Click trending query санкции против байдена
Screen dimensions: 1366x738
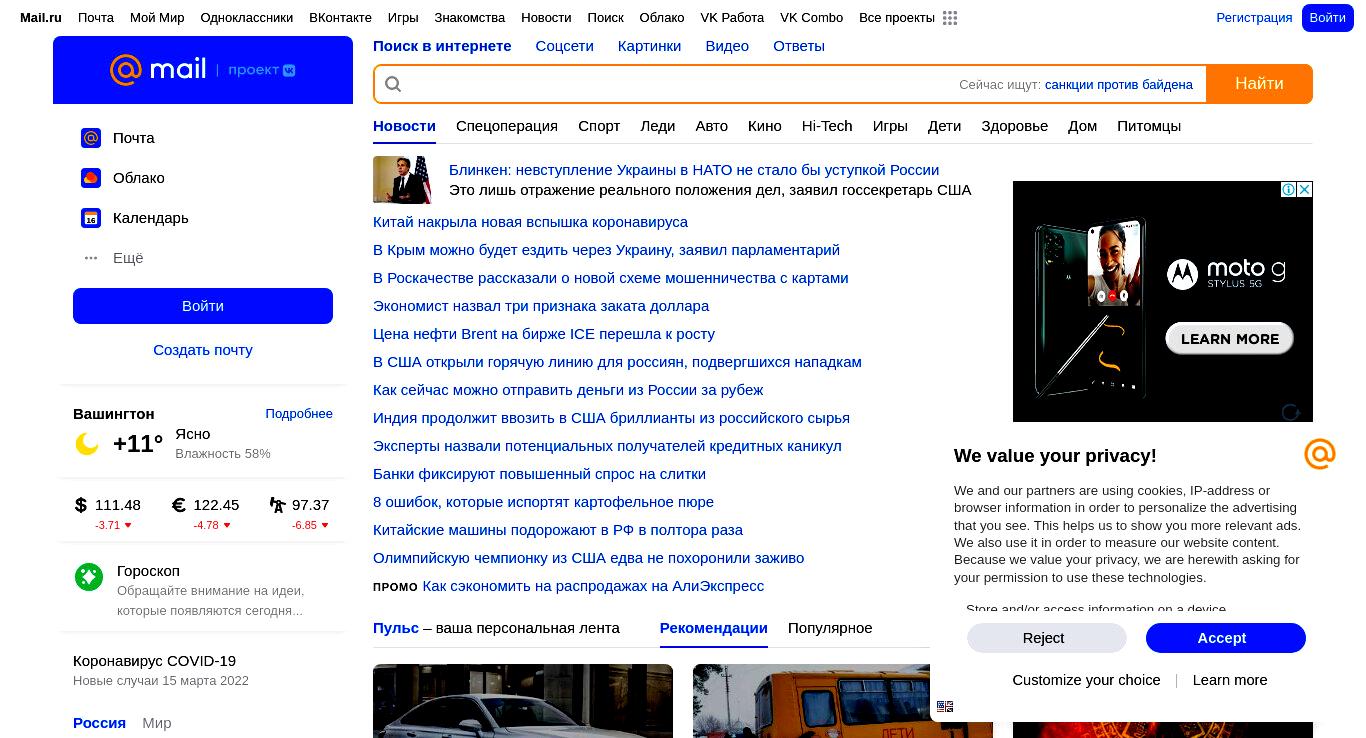[1119, 85]
